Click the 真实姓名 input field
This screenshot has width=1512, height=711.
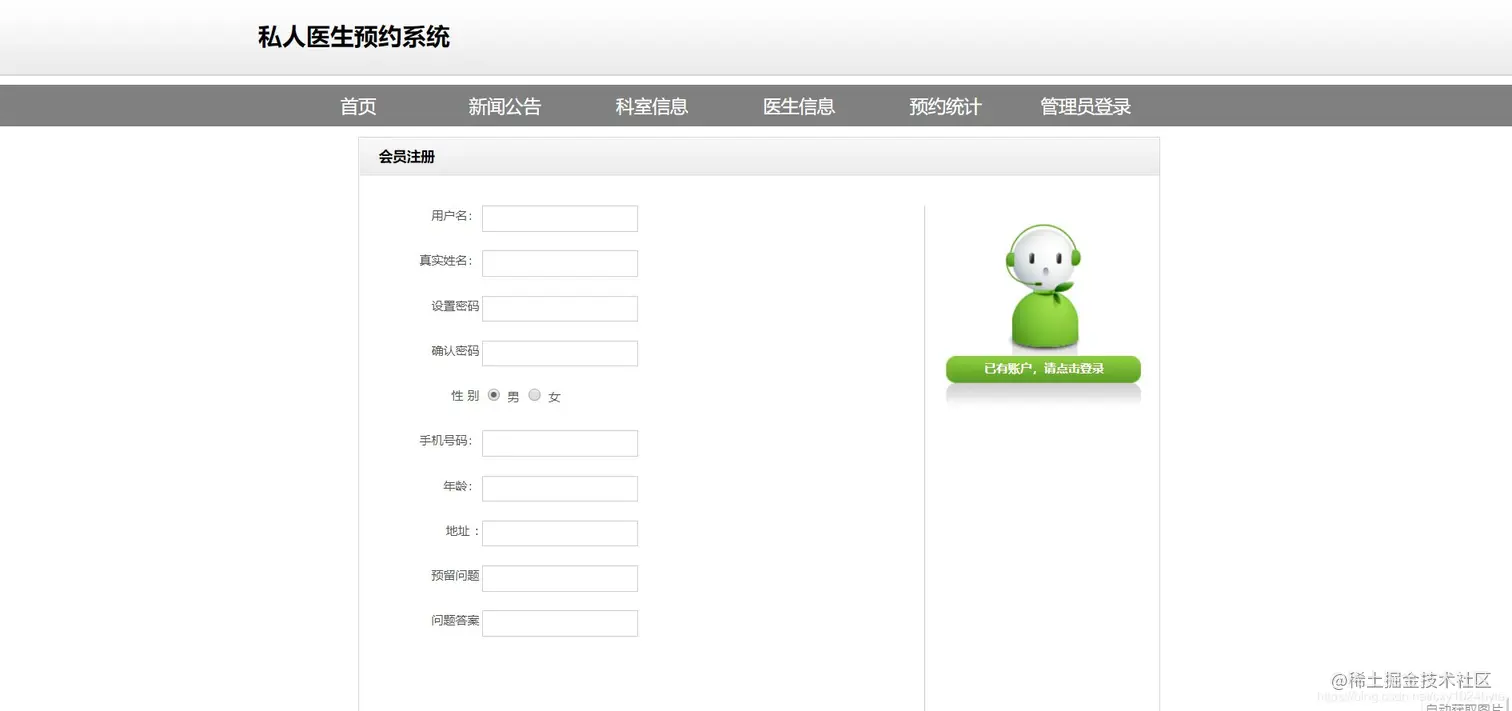tap(559, 263)
